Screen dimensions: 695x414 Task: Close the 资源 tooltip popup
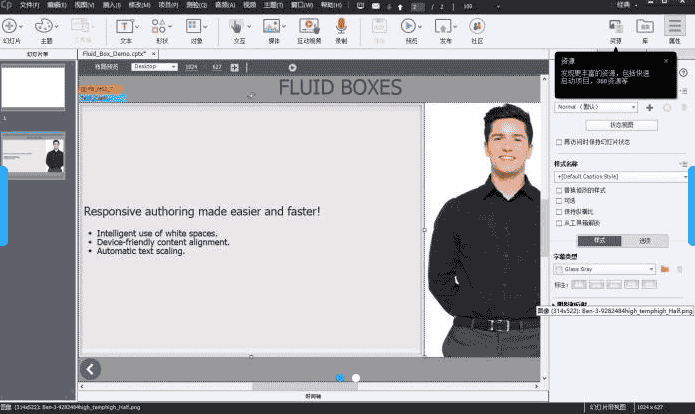[666, 60]
